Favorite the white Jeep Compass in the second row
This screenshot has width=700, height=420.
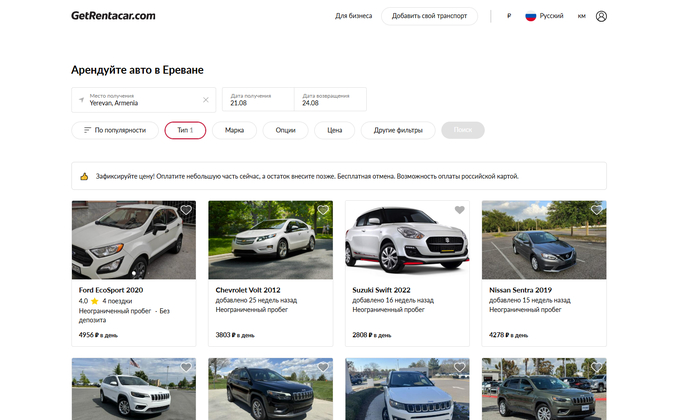point(459,367)
